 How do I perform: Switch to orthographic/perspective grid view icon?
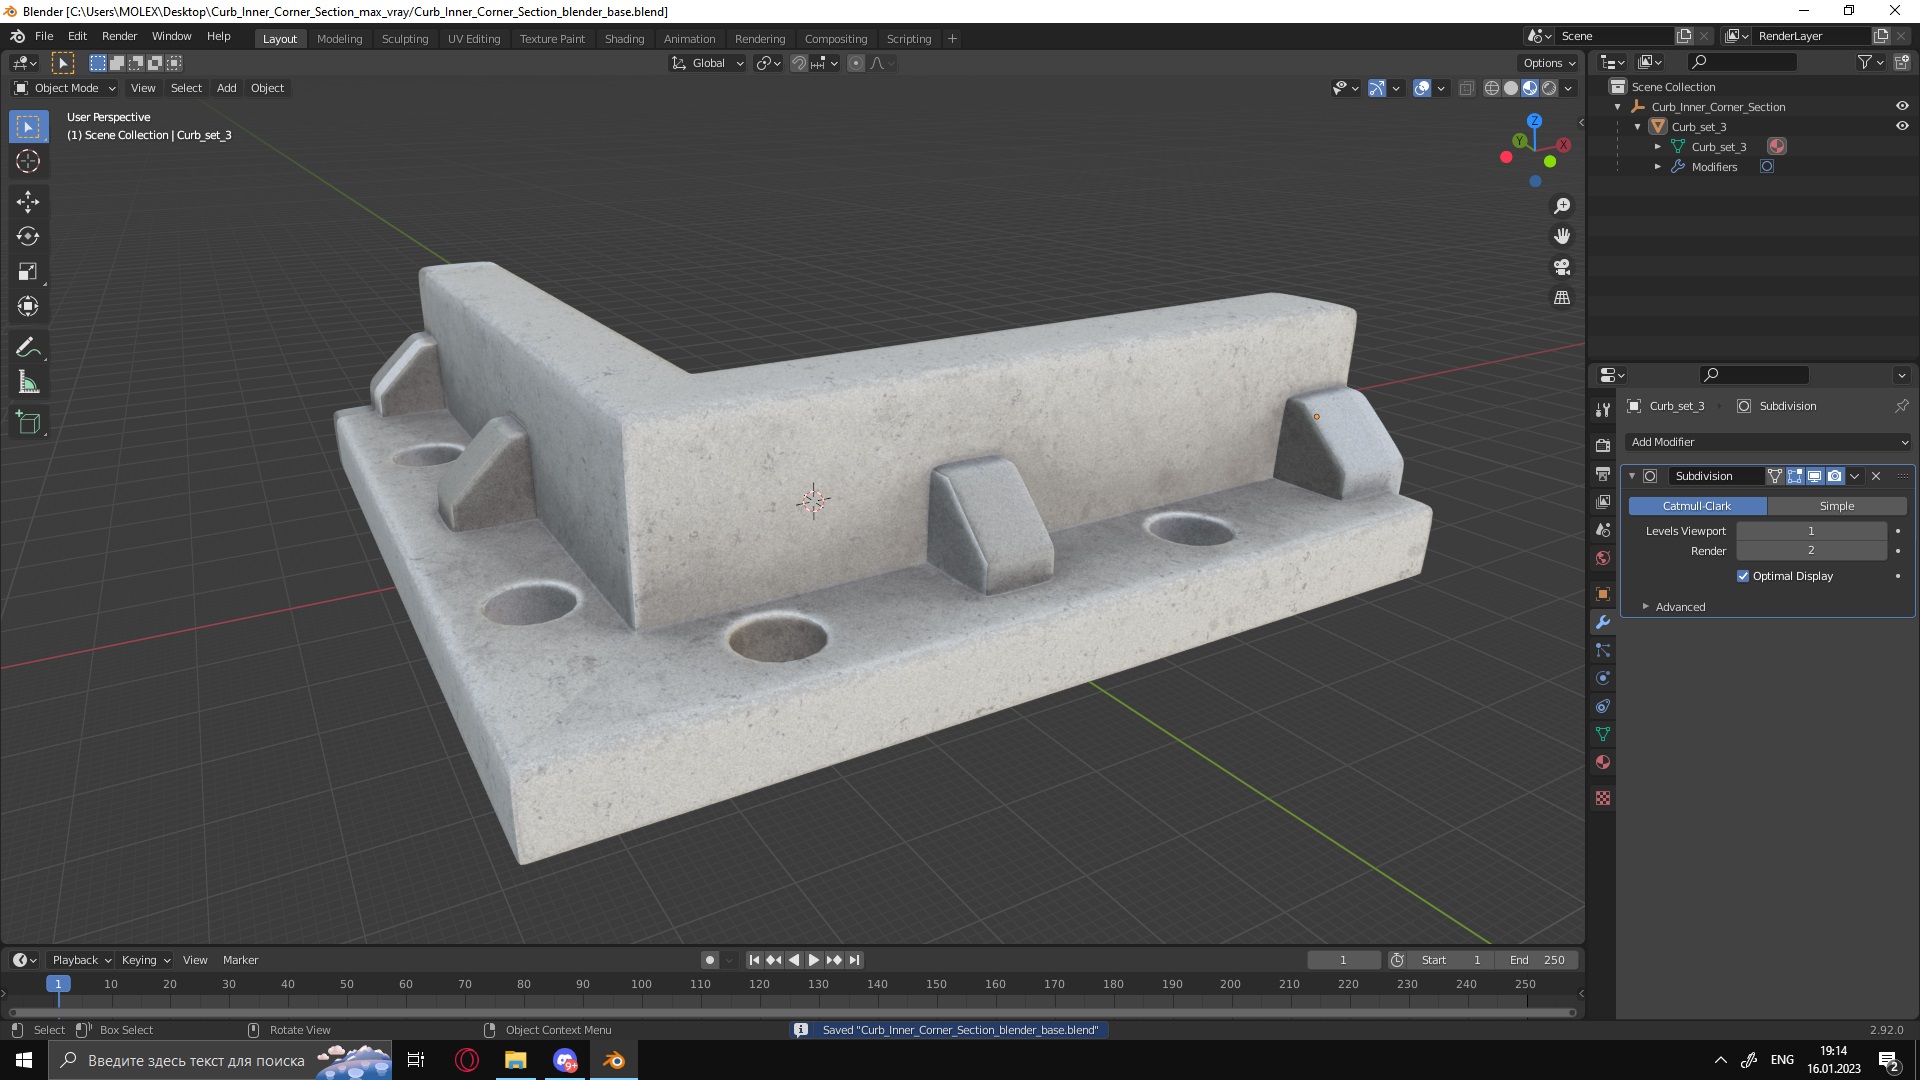(1562, 298)
